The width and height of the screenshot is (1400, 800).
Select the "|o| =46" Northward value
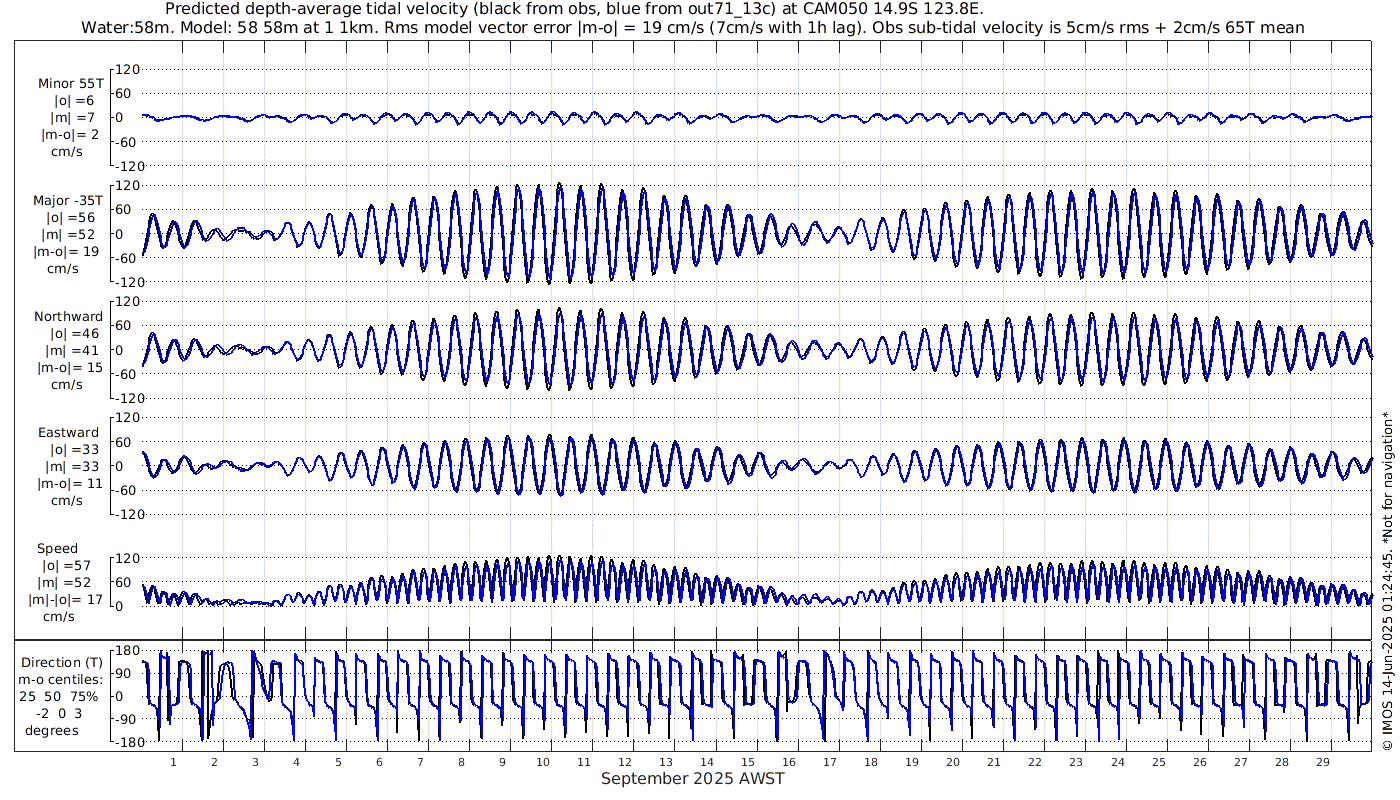point(76,334)
